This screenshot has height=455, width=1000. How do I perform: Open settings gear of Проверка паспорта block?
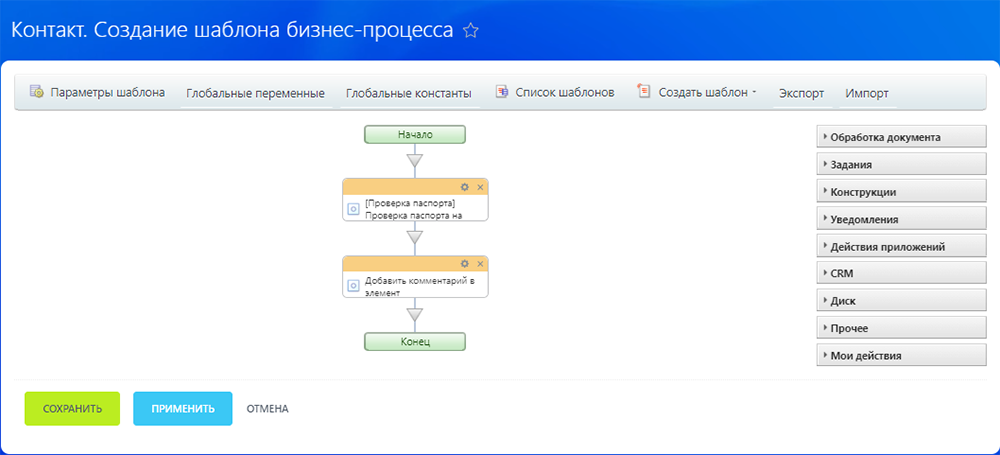click(x=464, y=187)
